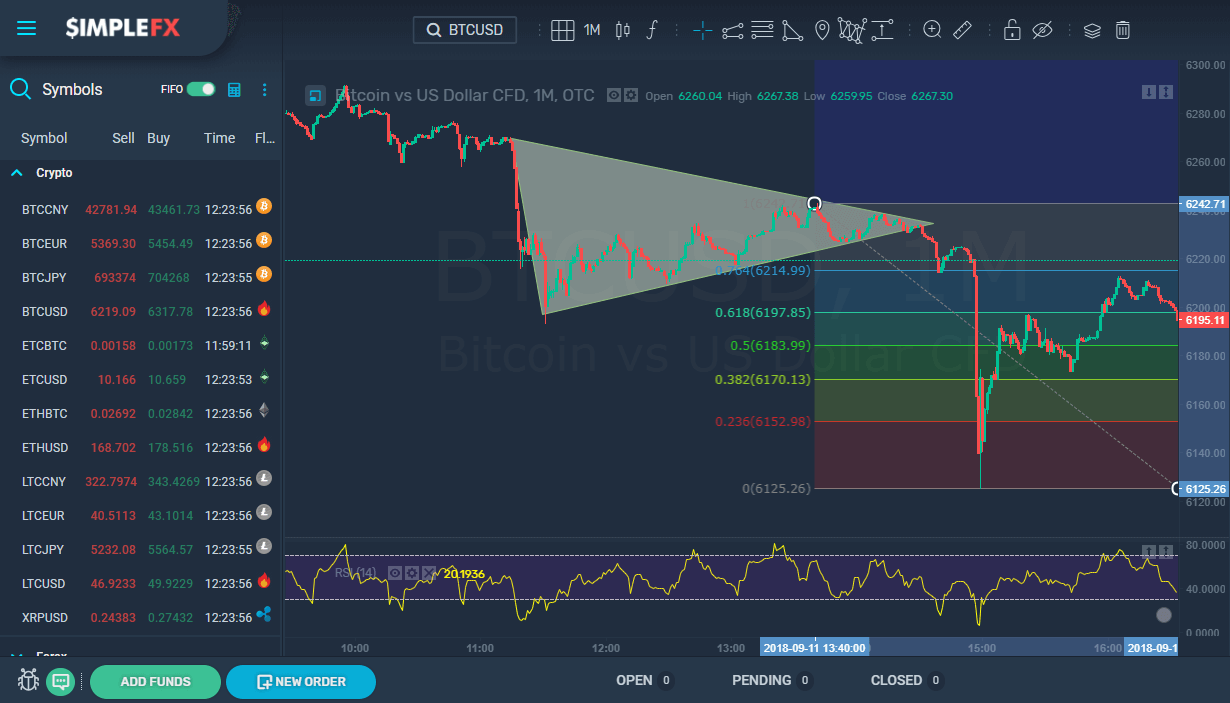Sort by the Buy column header

tap(158, 138)
